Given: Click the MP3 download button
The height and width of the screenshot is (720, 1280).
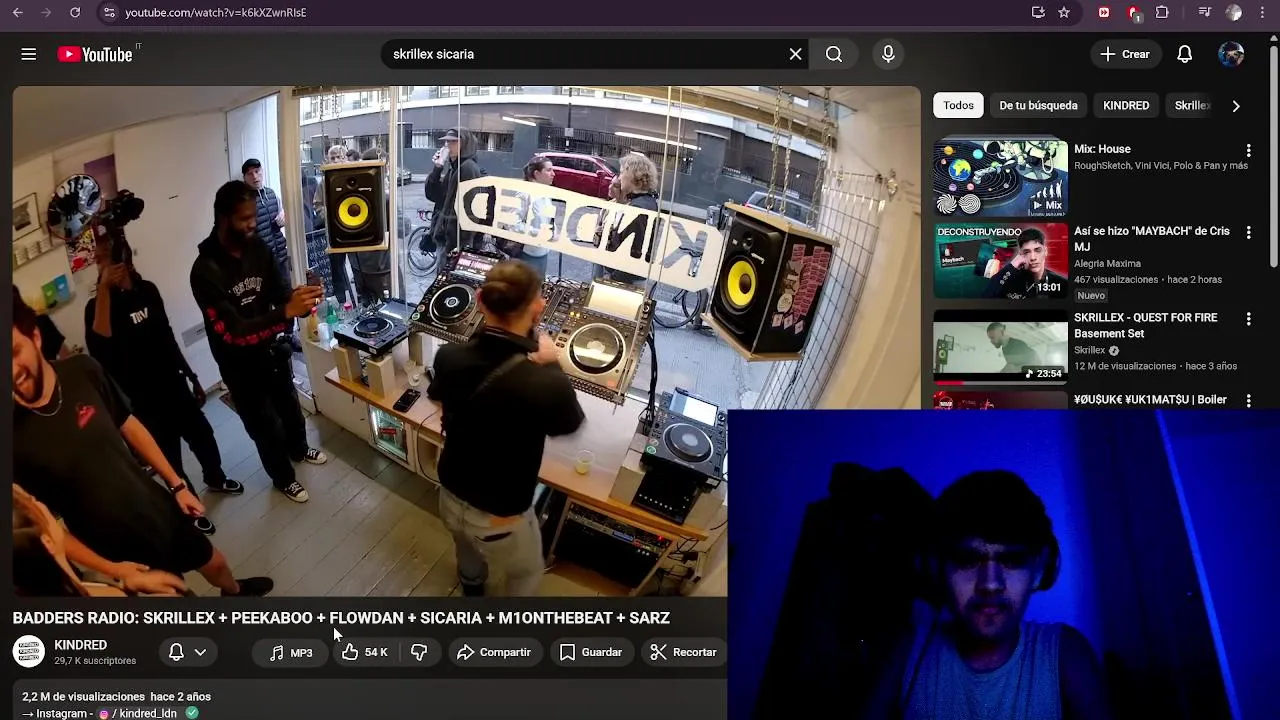Looking at the screenshot, I should [291, 652].
